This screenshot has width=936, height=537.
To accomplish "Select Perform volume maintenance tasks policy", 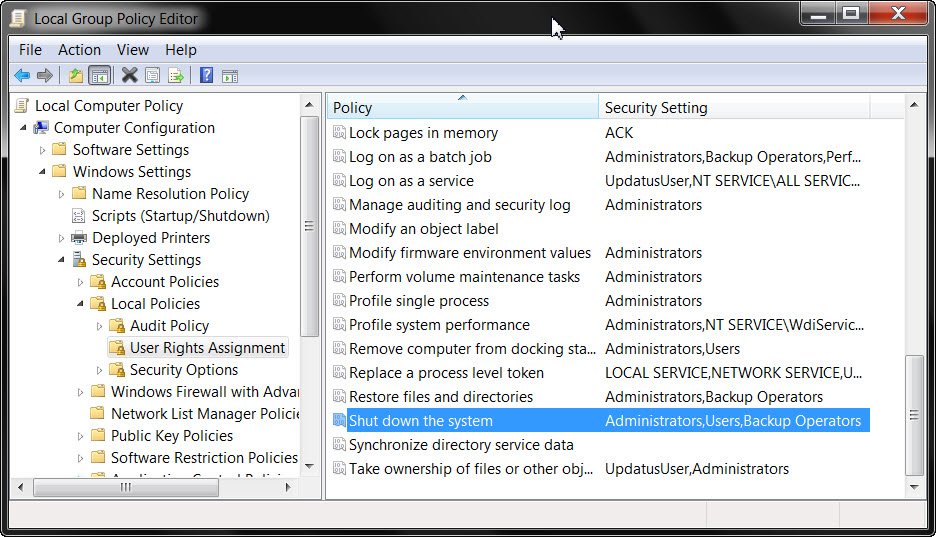I will (464, 276).
